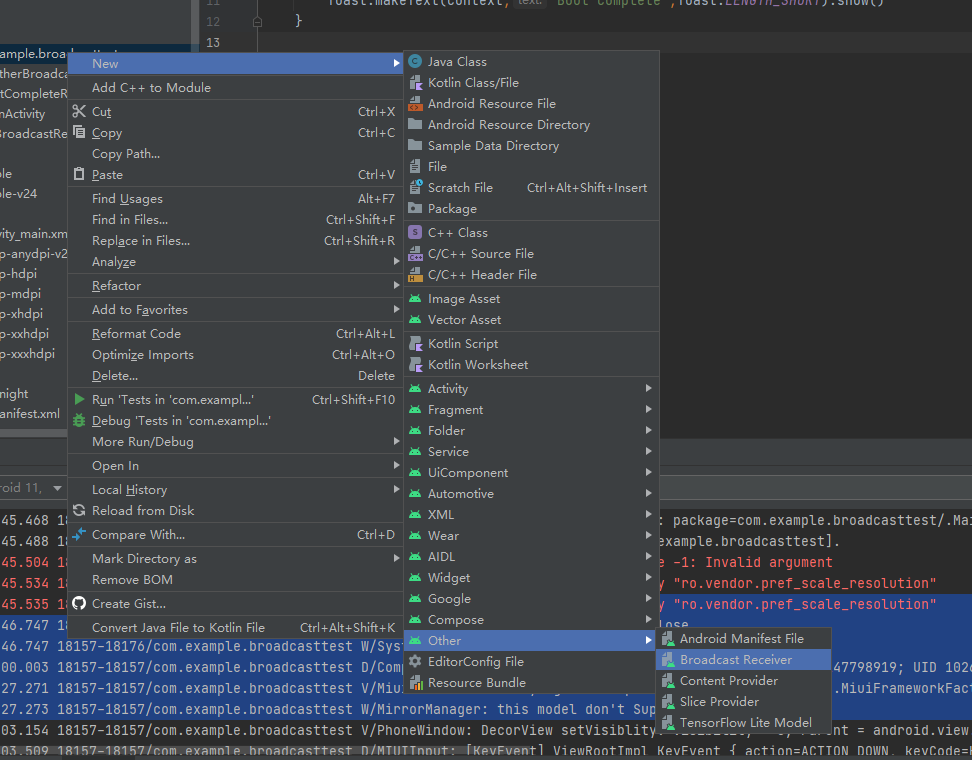
Task: Expand the Mark Directory as submenu arrow
Action: (x=396, y=558)
